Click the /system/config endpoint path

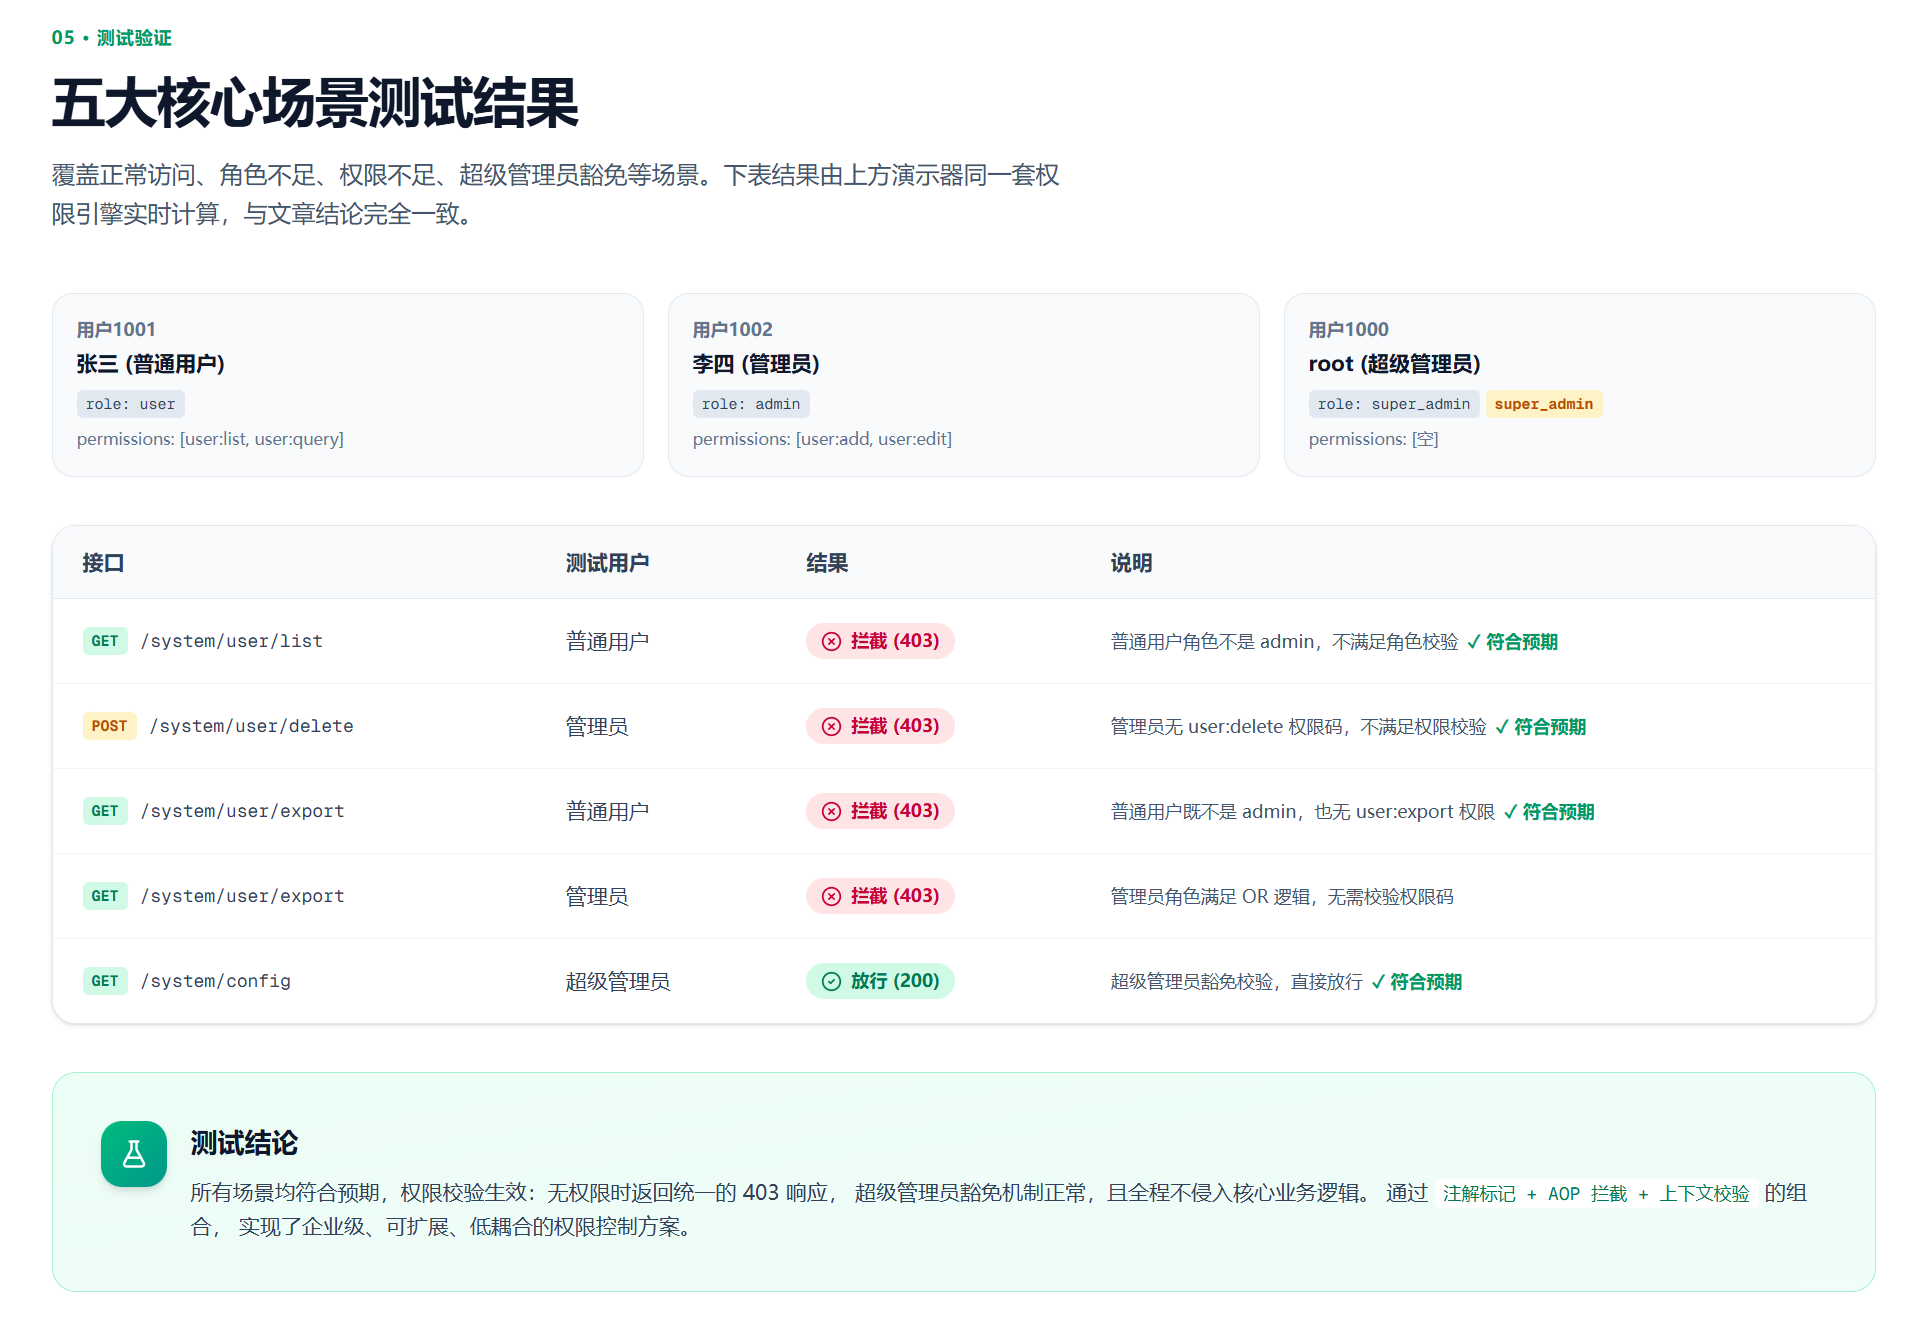coord(216,981)
